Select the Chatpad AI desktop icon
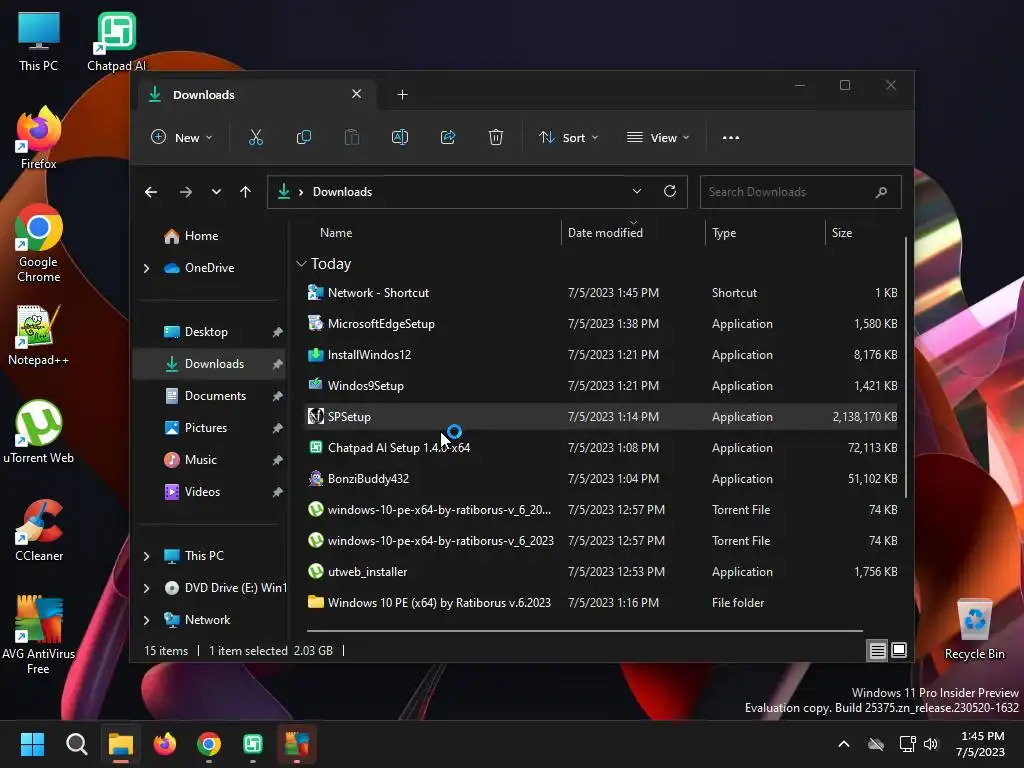This screenshot has width=1024, height=768. (116, 41)
